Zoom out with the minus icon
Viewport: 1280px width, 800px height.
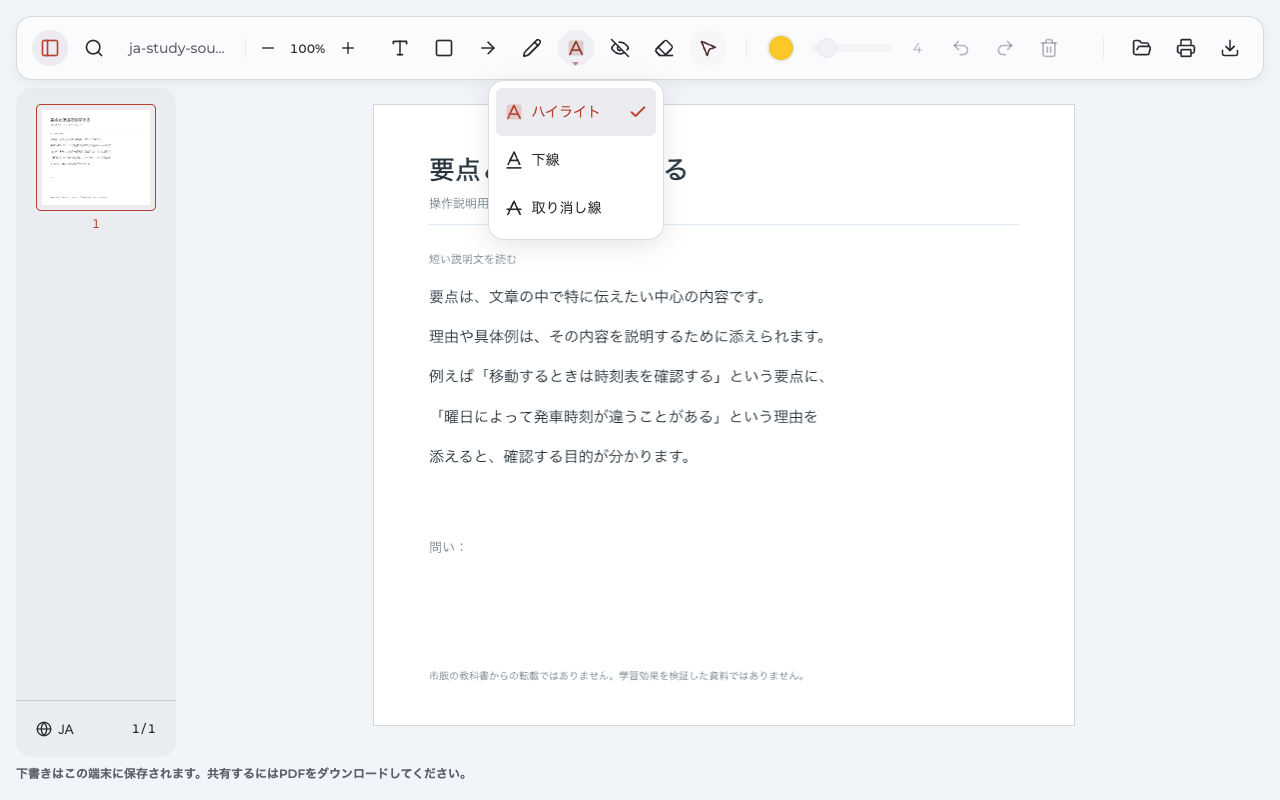pyautogui.click(x=268, y=48)
